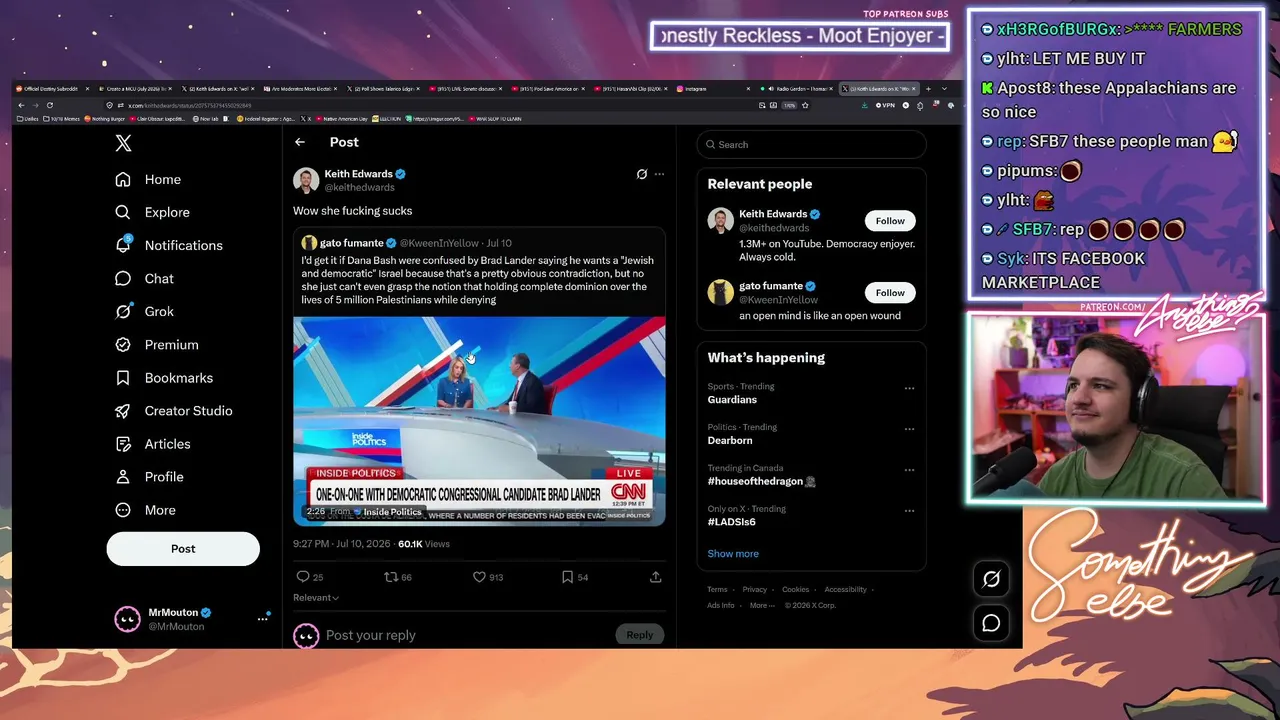Go back using the Post back arrow
This screenshot has height=720, width=1280.
coord(300,142)
